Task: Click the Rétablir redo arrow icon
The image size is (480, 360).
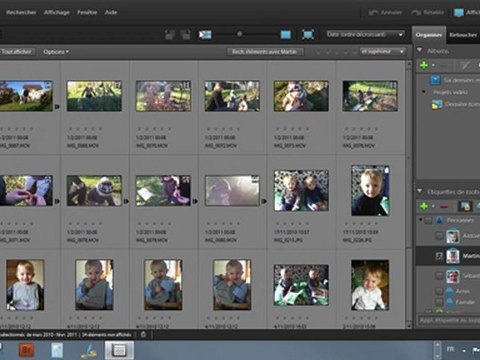Action: pyautogui.click(x=416, y=13)
